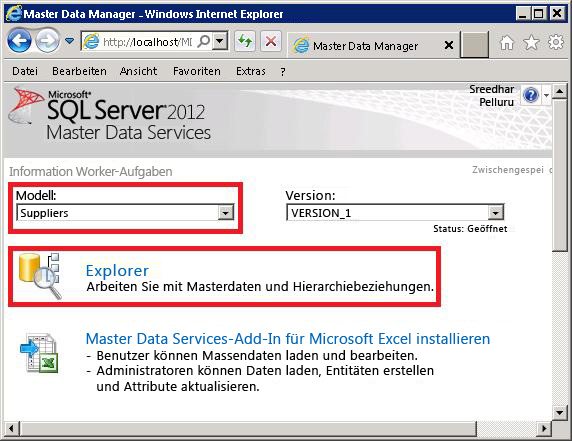Click vertical scrollbar down arrow

[560, 413]
